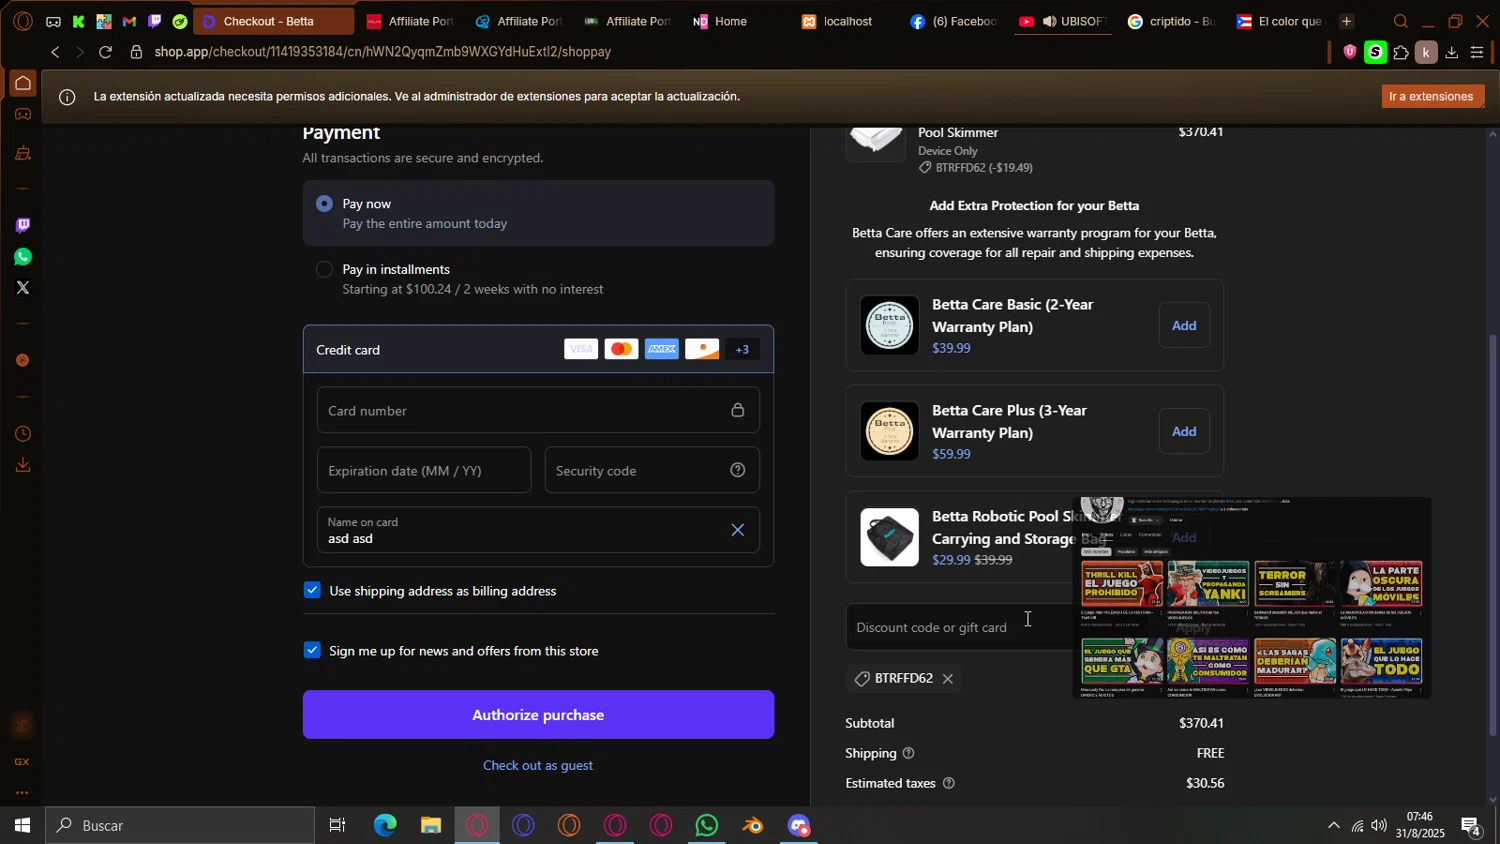Open a new tab with plus
The width and height of the screenshot is (1500, 844).
click(1346, 21)
